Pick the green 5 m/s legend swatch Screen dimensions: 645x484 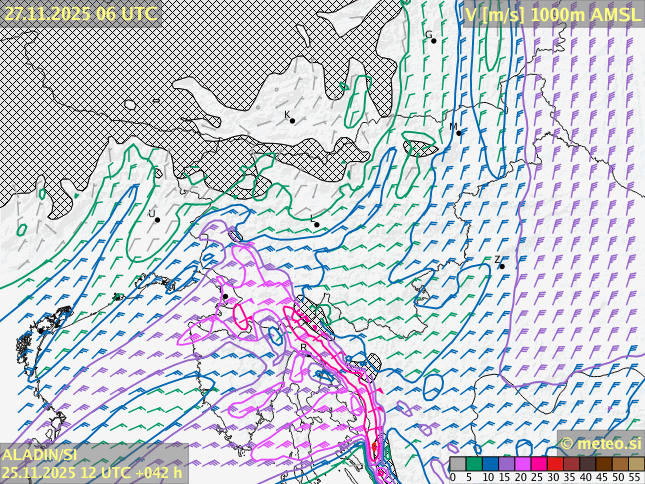473,464
